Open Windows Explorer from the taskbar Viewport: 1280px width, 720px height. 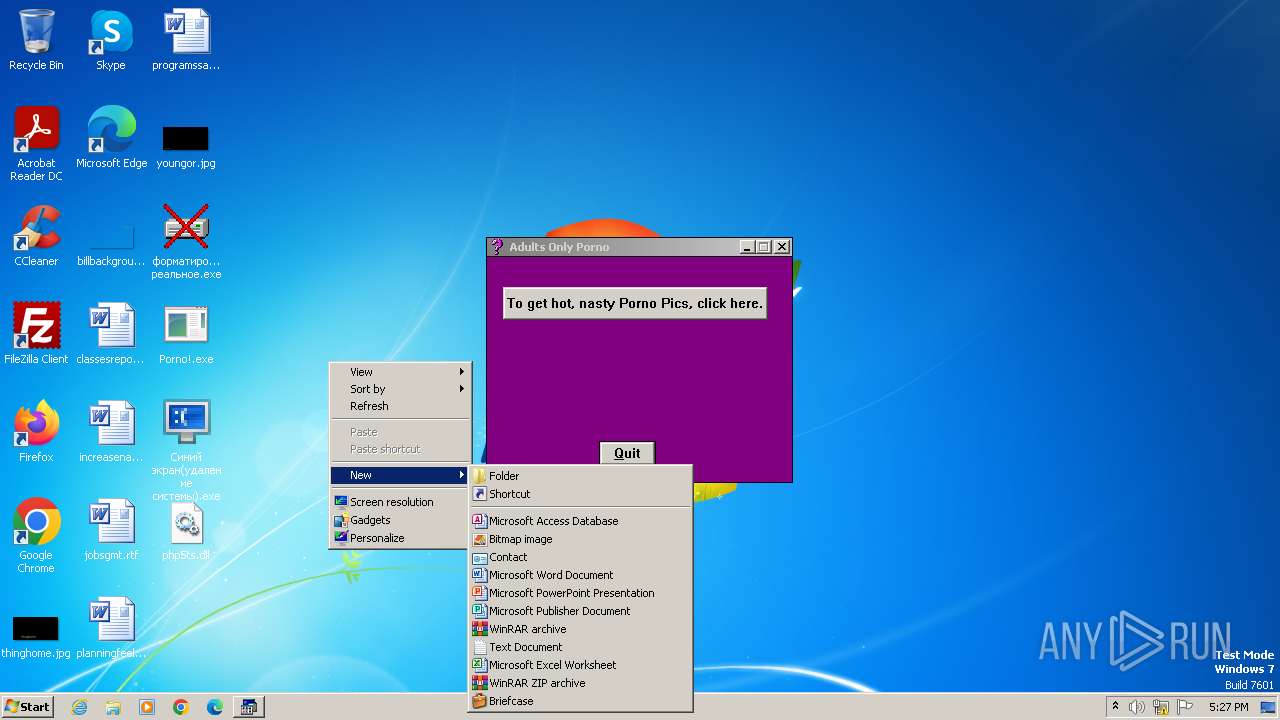(x=113, y=707)
